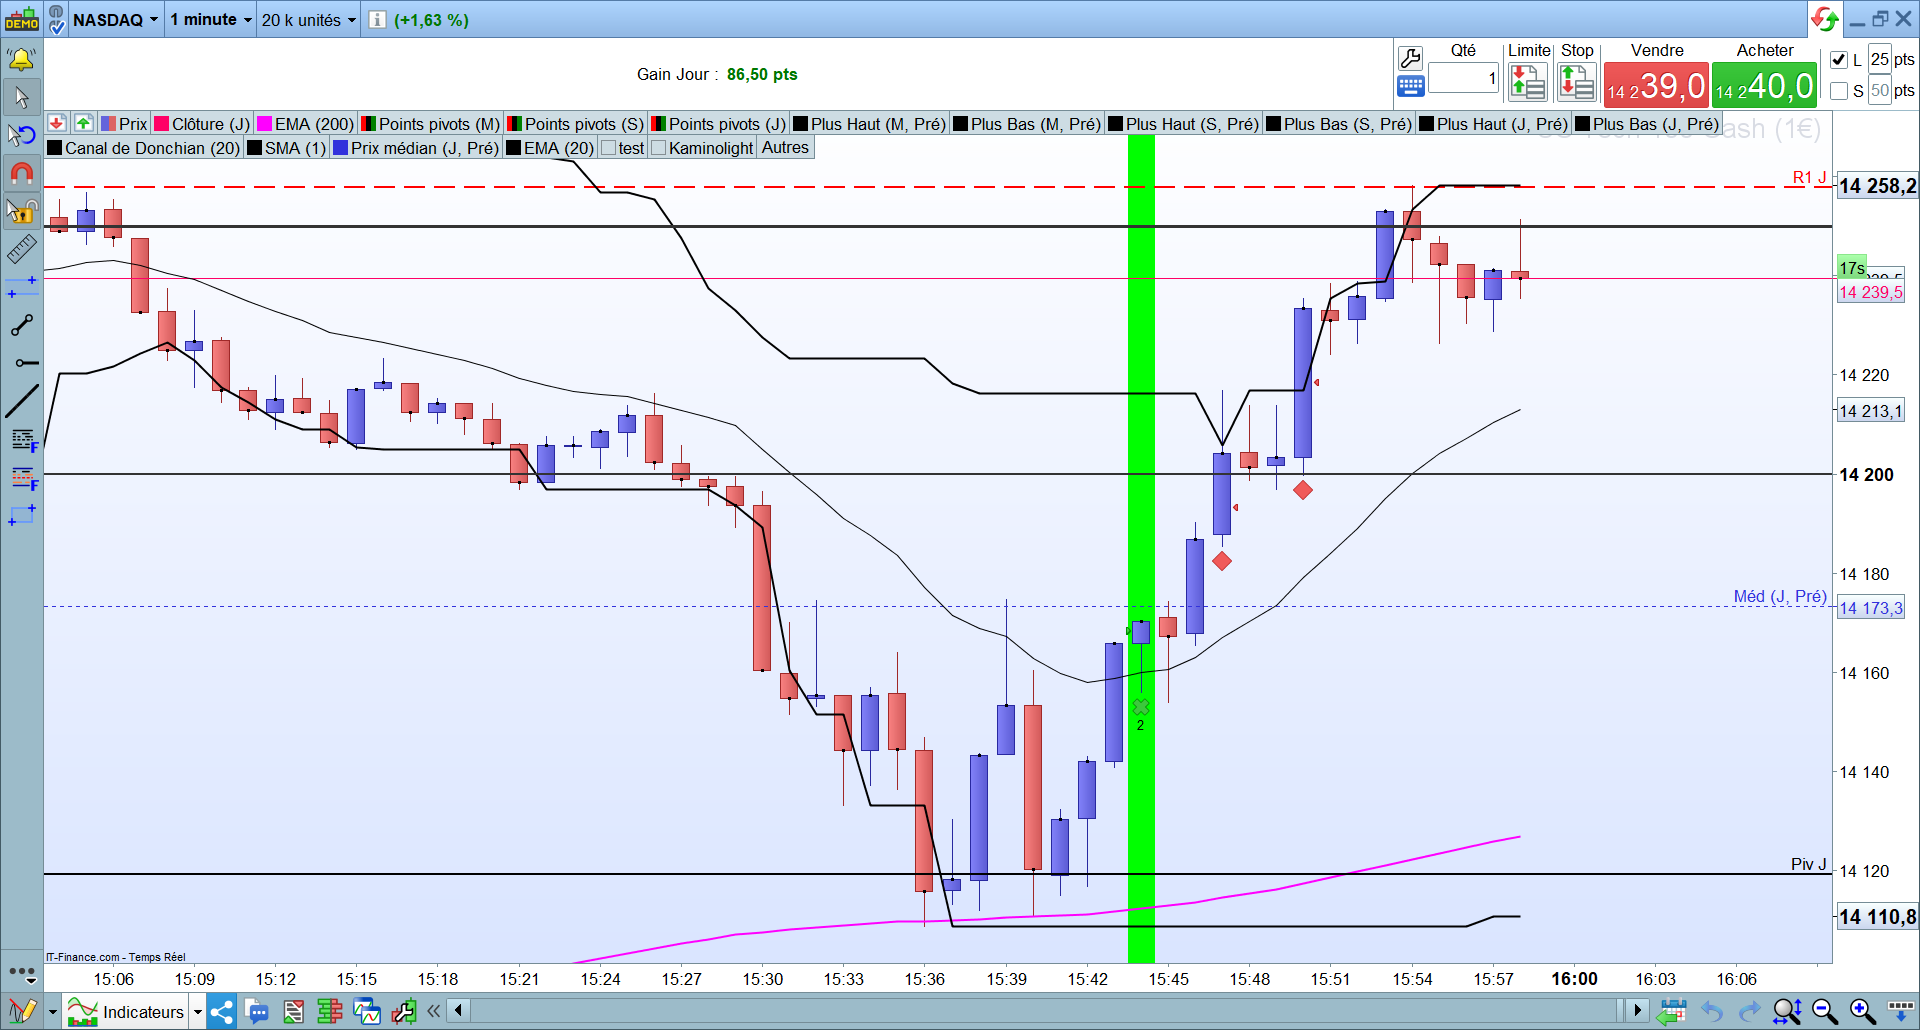Enable the S 50 pts checkbox
The image size is (1920, 1030).
[x=1839, y=91]
